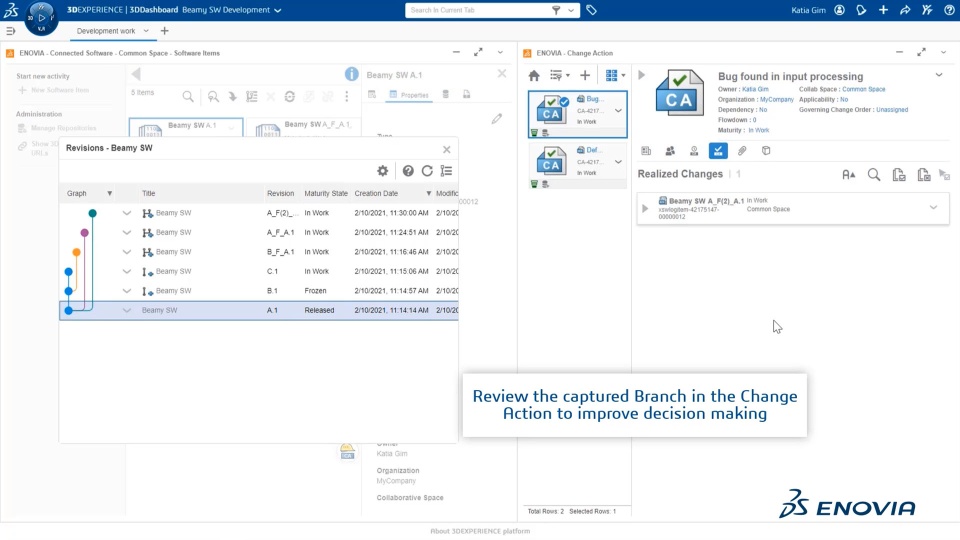The width and height of the screenshot is (960, 540).
Task: Toggle the dashboard side menu icon
Action: pos(10,31)
